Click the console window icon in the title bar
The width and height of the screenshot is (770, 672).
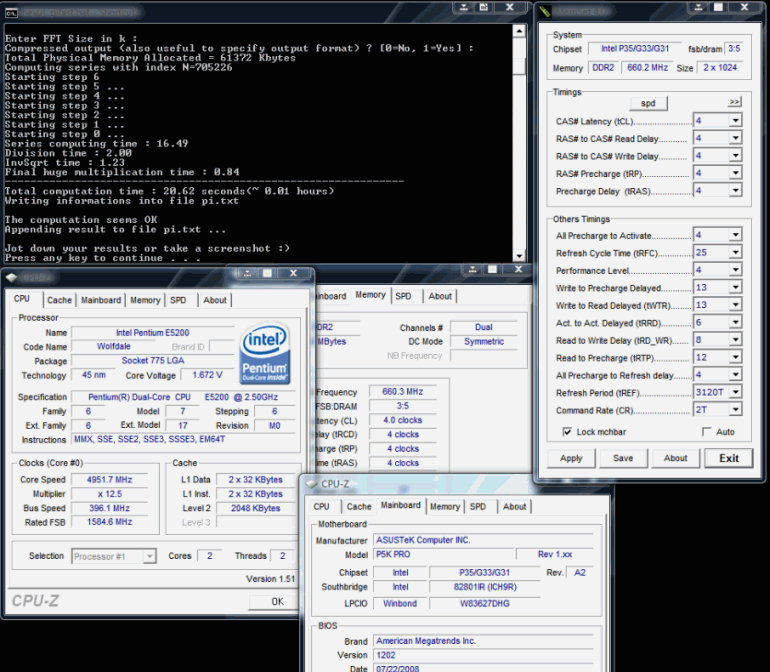[11, 13]
